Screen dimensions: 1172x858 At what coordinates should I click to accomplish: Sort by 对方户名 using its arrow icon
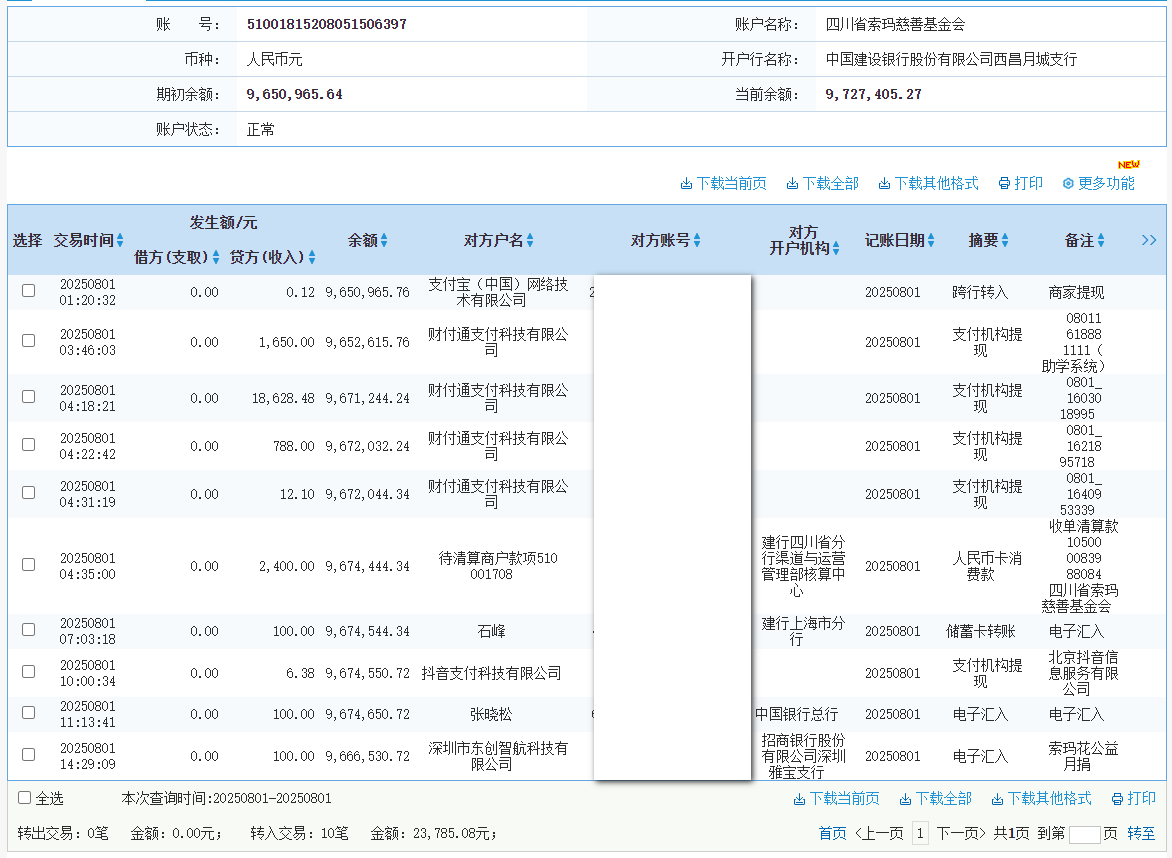click(x=530, y=241)
